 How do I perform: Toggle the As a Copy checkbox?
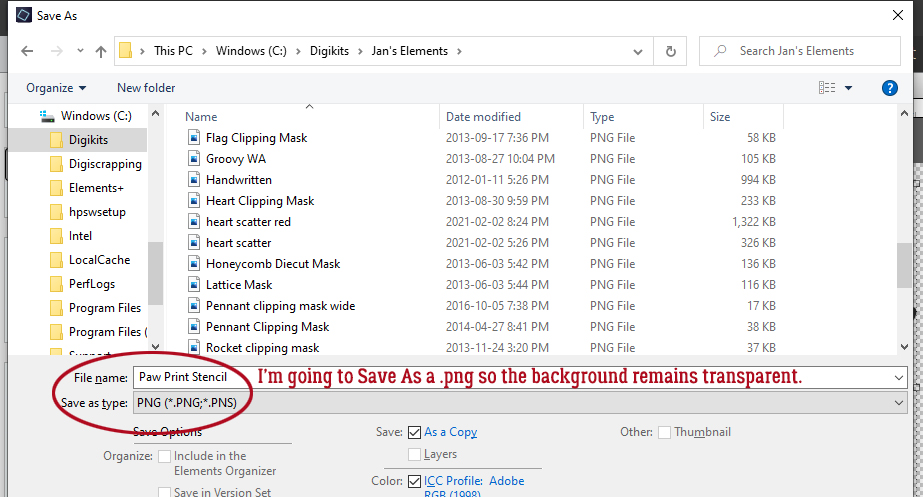414,433
